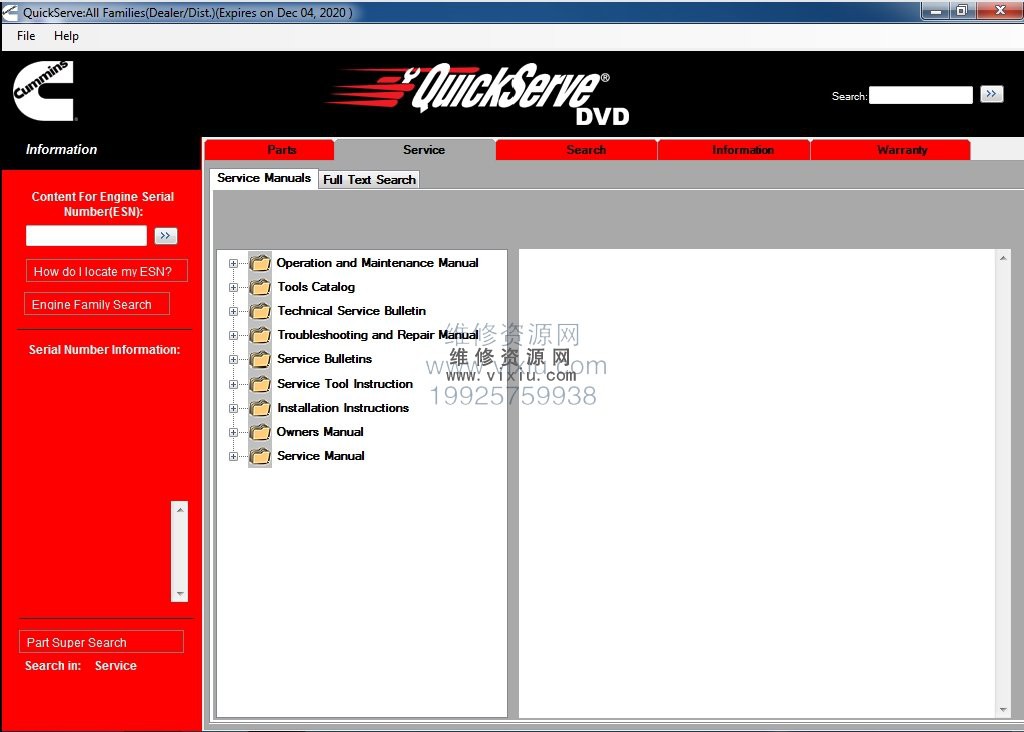Click the folder icon beside Owners Manual
This screenshot has width=1024, height=732.
click(260, 432)
